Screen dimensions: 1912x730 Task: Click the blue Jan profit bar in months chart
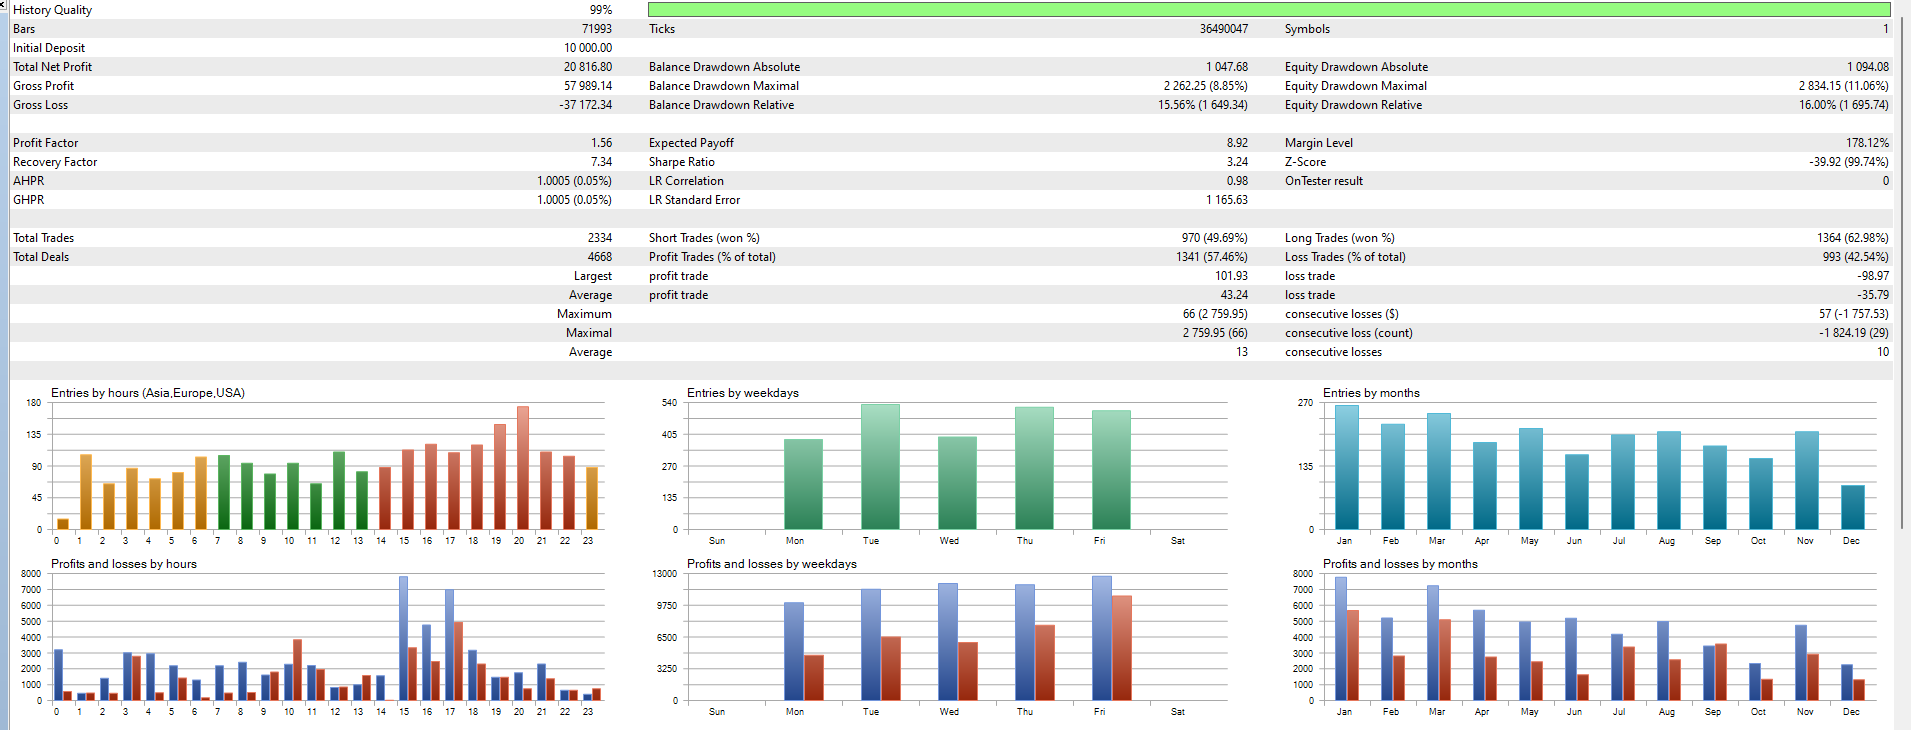click(1341, 639)
